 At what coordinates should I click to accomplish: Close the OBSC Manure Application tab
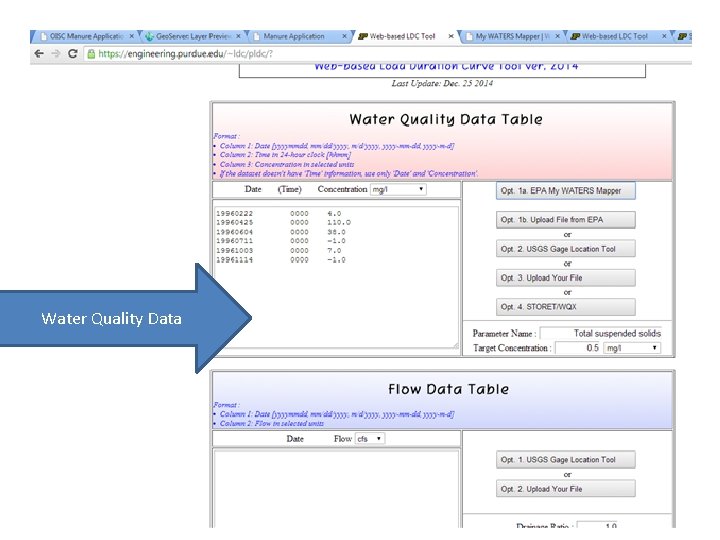coord(131,36)
